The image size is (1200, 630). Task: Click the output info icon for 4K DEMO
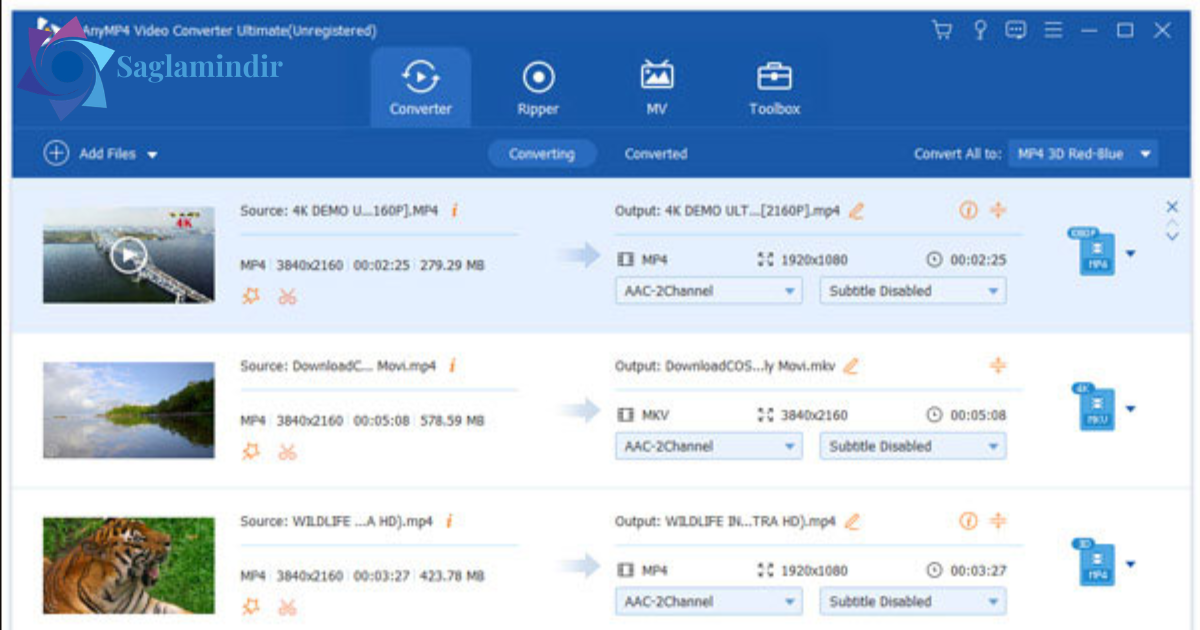click(x=968, y=210)
